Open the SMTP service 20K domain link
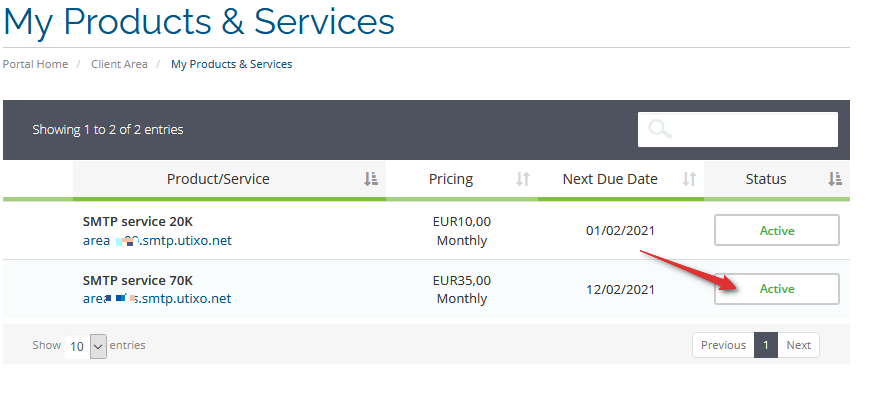872x403 pixels. pyautogui.click(x=157, y=241)
